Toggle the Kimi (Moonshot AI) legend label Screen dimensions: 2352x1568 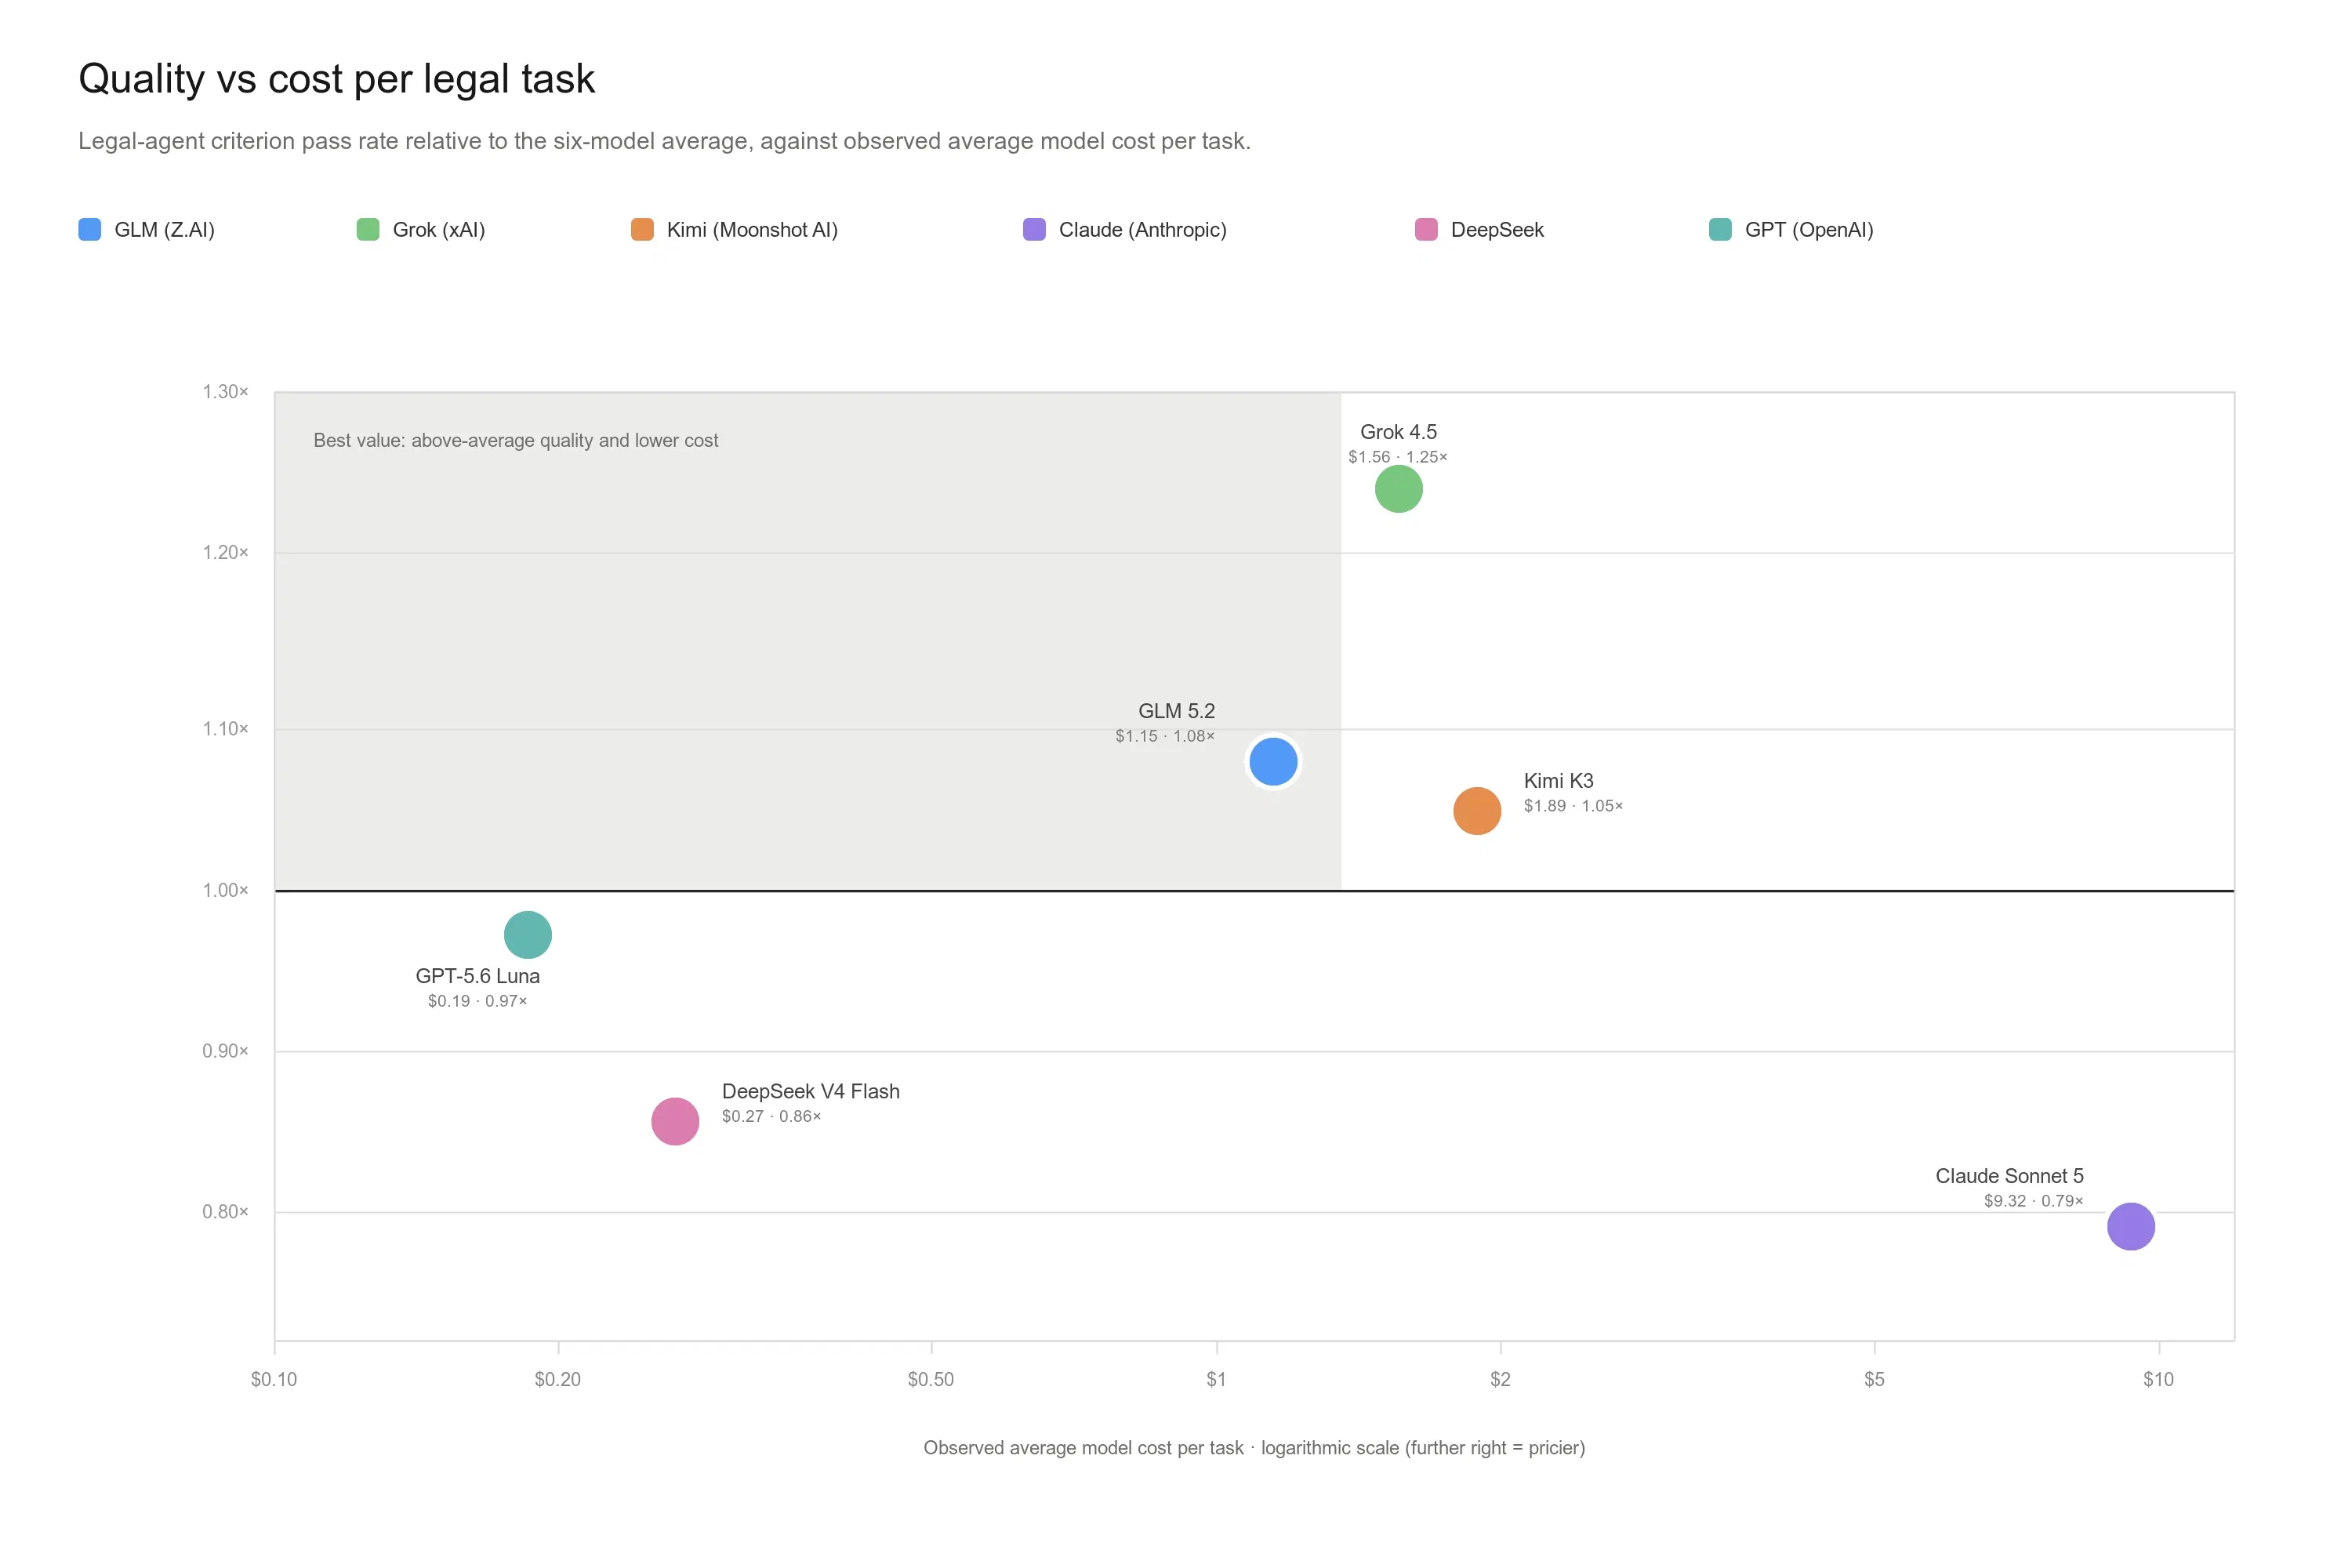tap(752, 230)
